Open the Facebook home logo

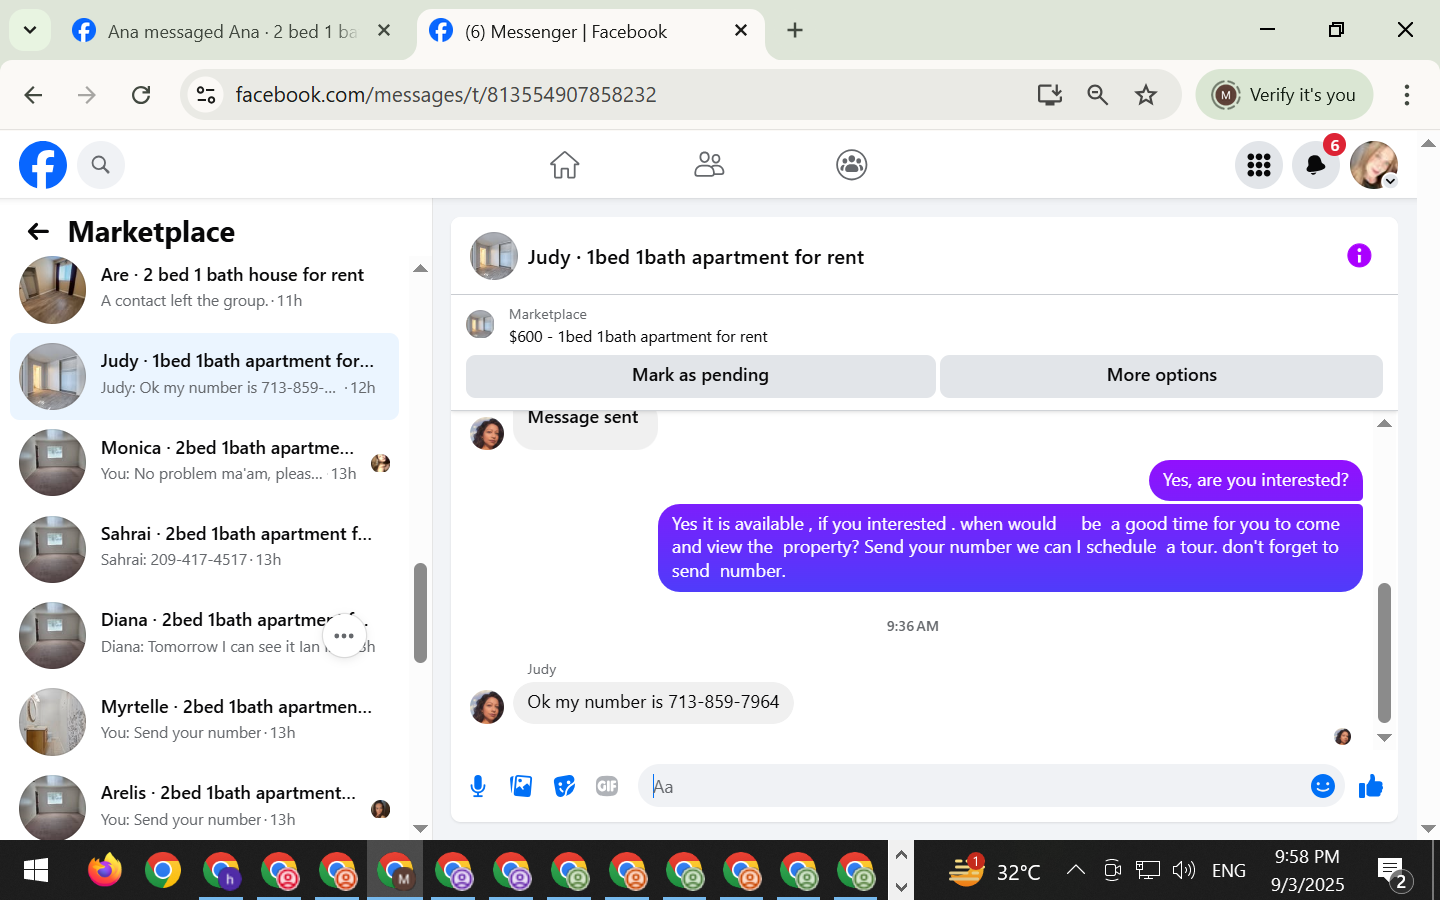tap(43, 165)
